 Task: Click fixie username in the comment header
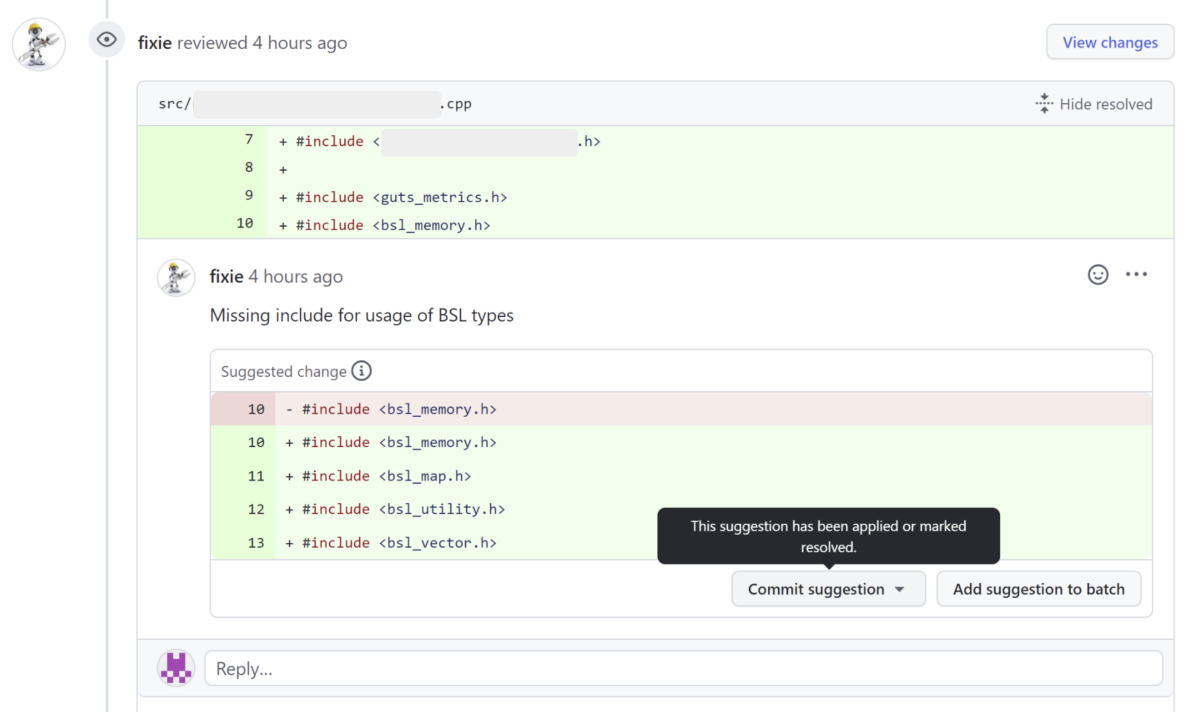pos(227,277)
